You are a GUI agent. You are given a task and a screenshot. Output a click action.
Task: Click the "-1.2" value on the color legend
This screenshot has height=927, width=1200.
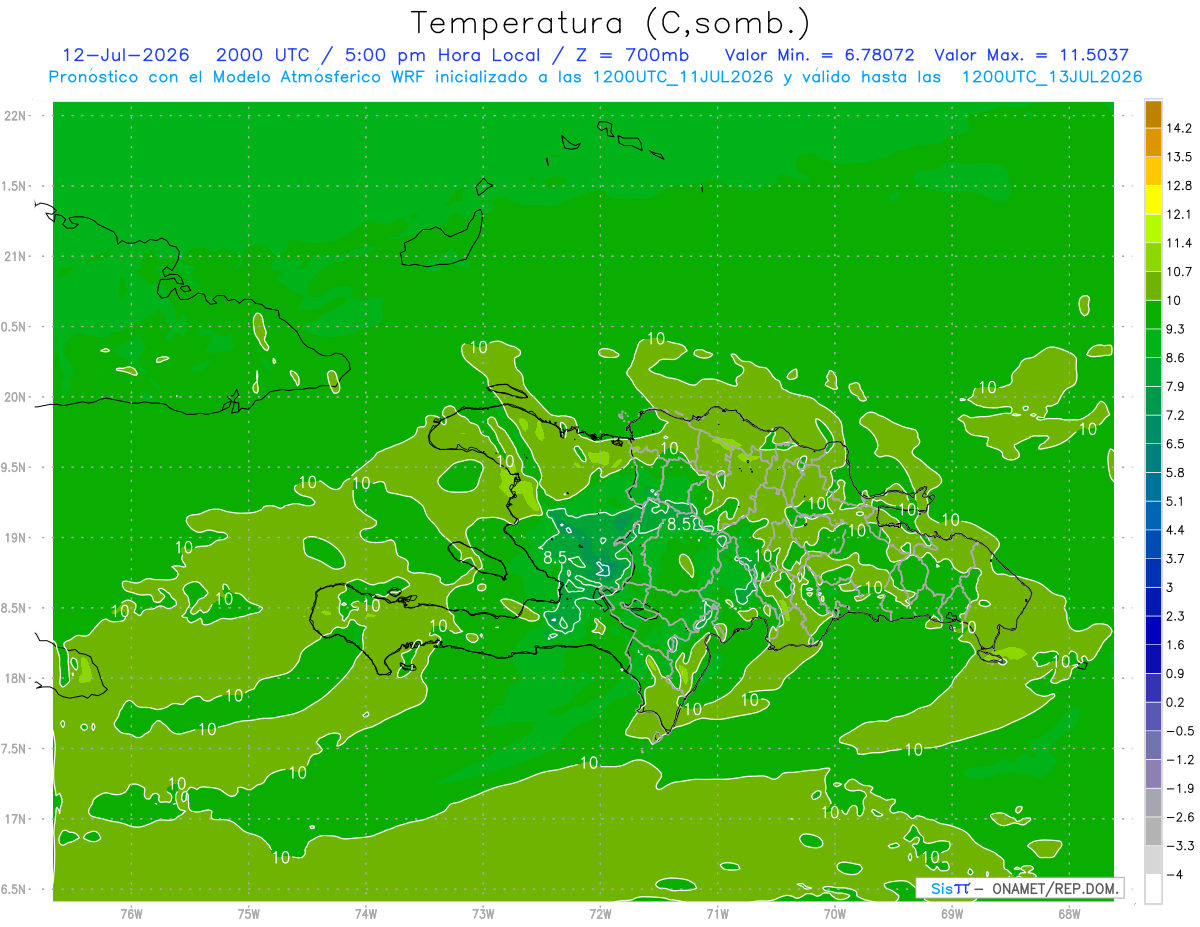pyautogui.click(x=1180, y=760)
